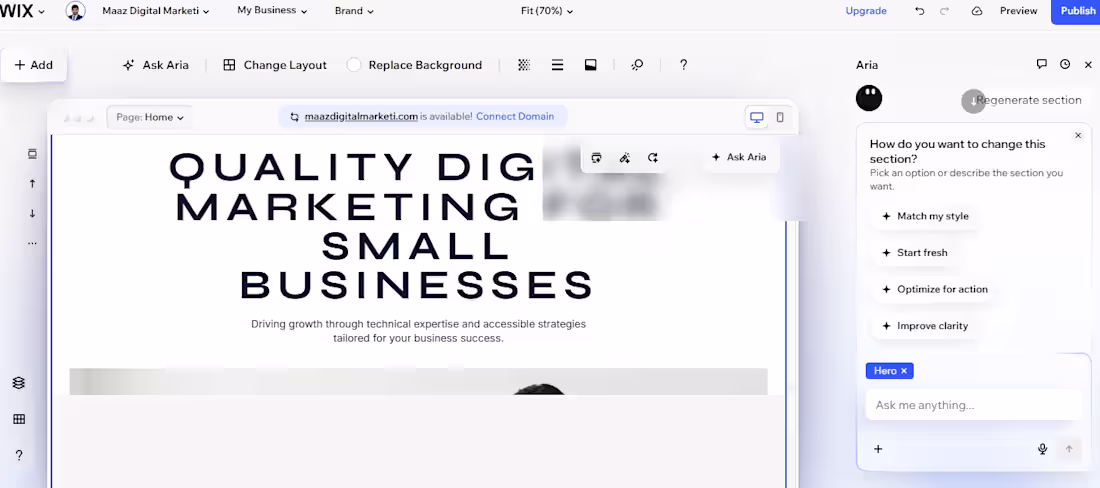Click the Add elements button
1100x488 pixels.
pyautogui.click(x=34, y=65)
